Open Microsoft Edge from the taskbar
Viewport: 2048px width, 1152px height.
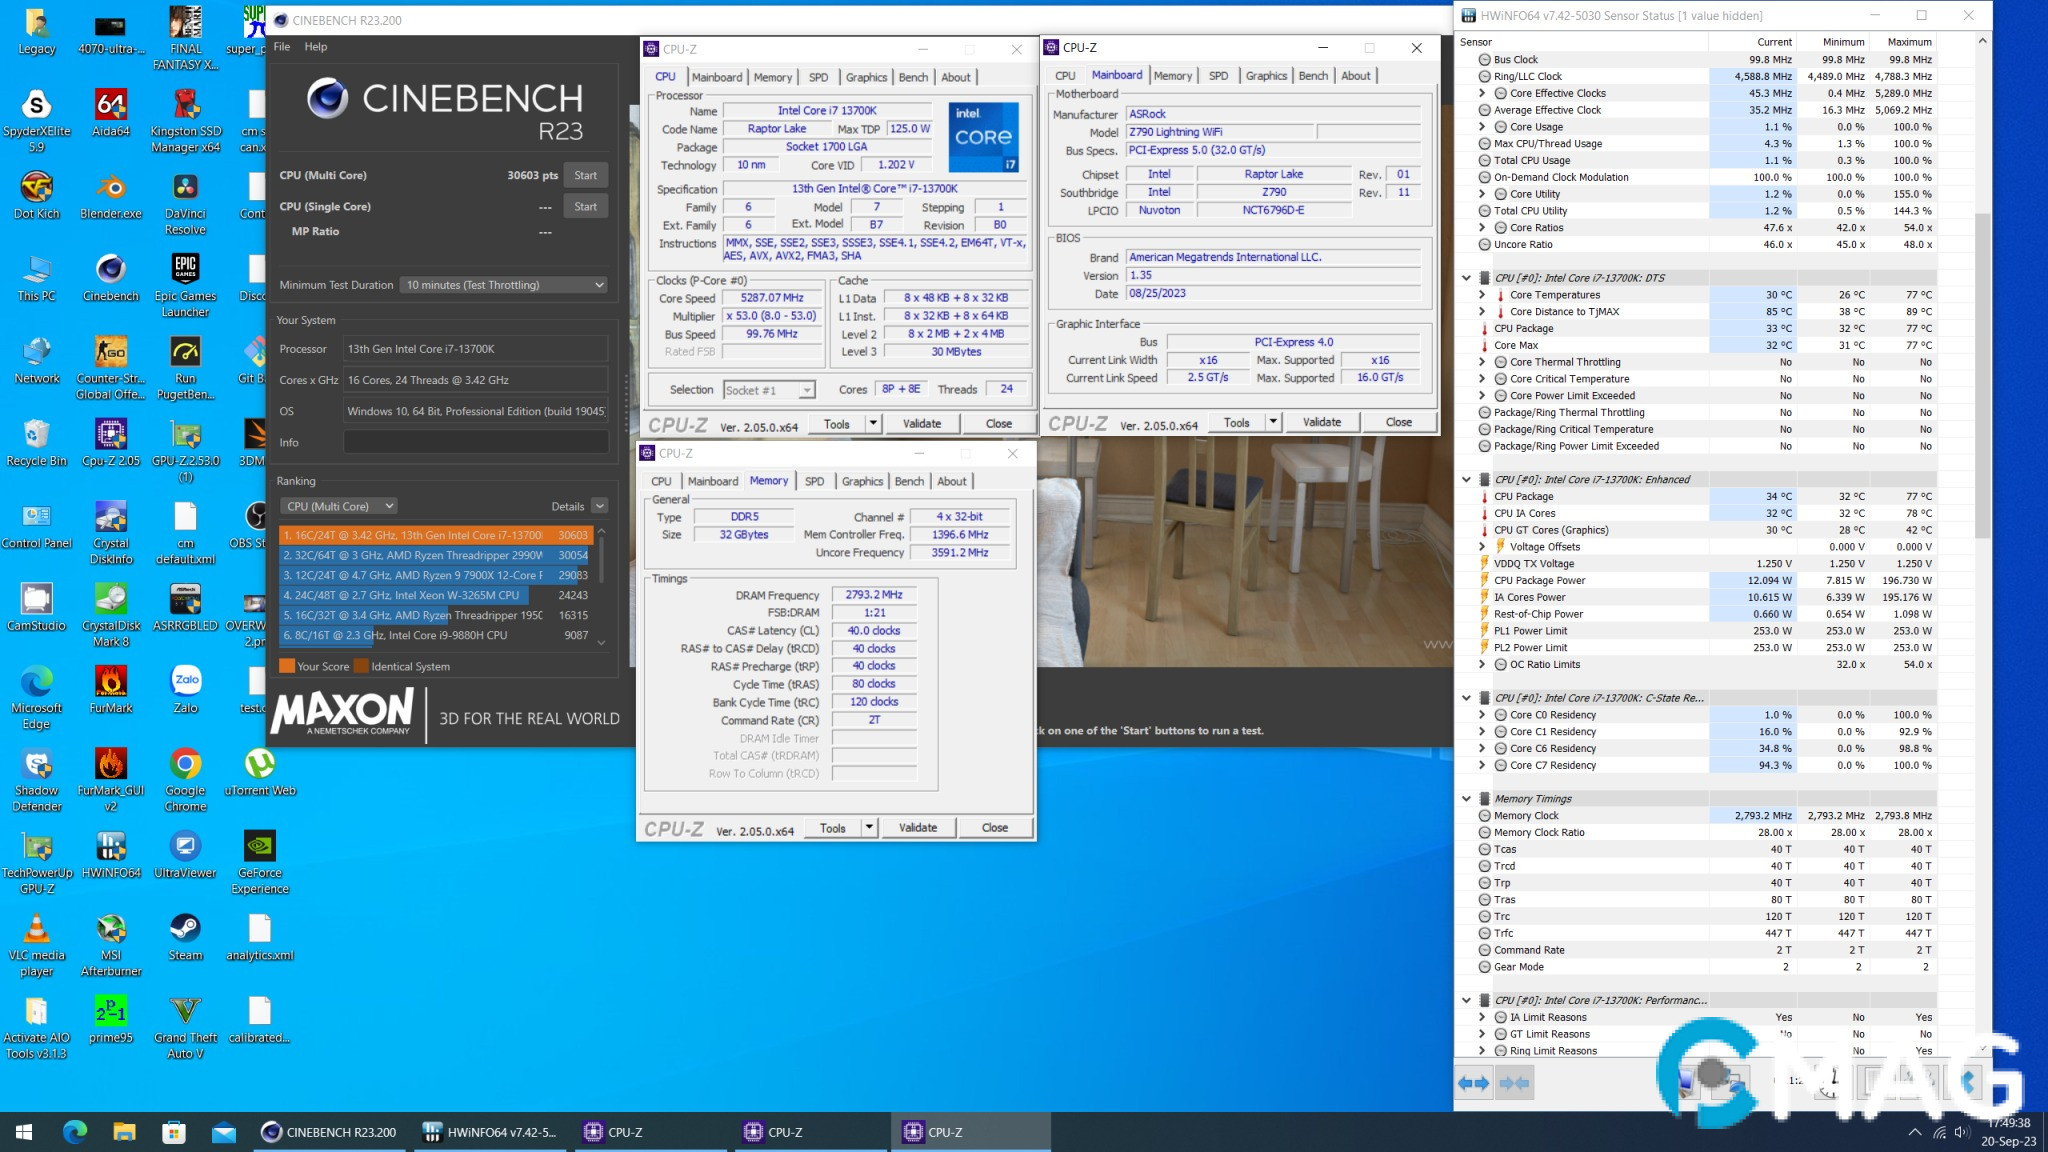click(75, 1132)
